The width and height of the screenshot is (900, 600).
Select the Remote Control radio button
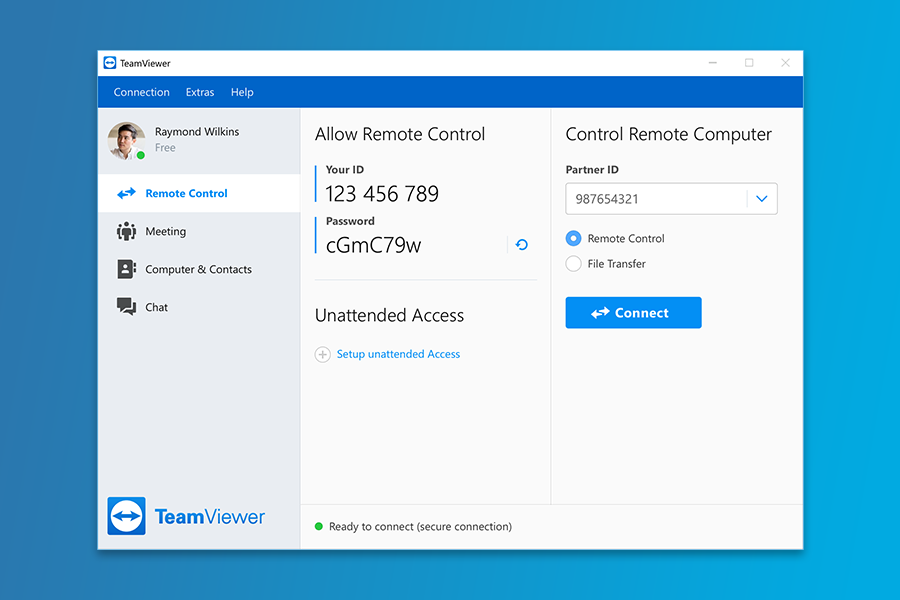[574, 238]
